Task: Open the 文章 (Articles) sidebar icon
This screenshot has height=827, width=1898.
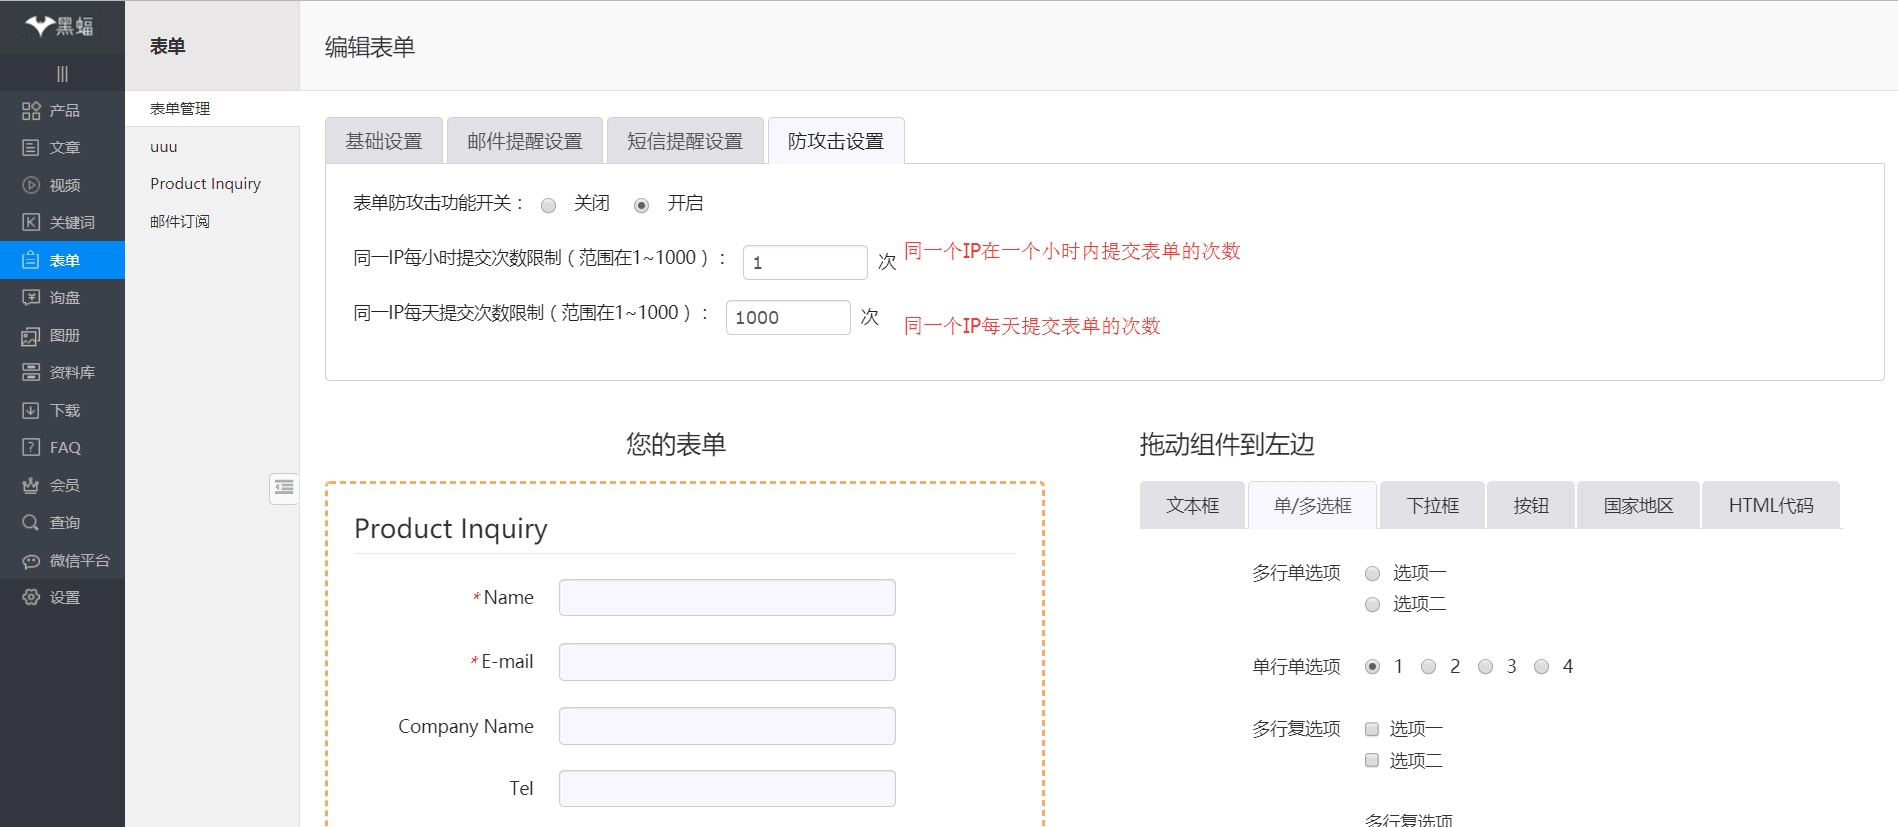Action: [31, 148]
